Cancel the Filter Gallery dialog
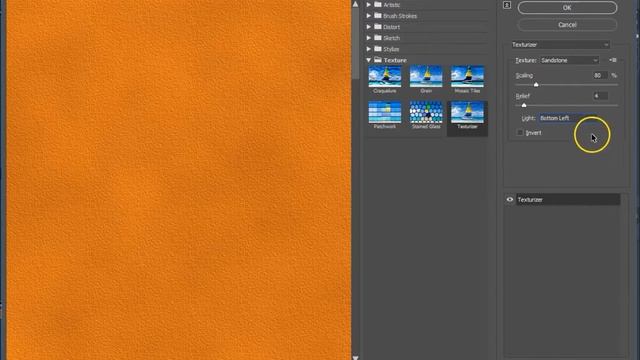Screen dimensions: 640x360 [567, 25]
